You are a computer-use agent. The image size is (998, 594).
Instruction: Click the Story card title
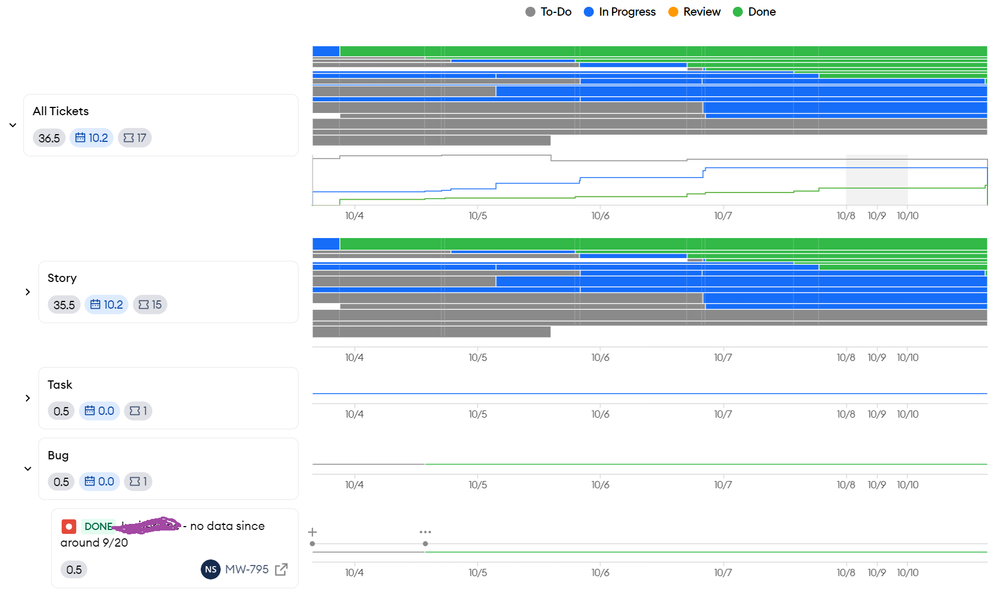[x=62, y=278]
